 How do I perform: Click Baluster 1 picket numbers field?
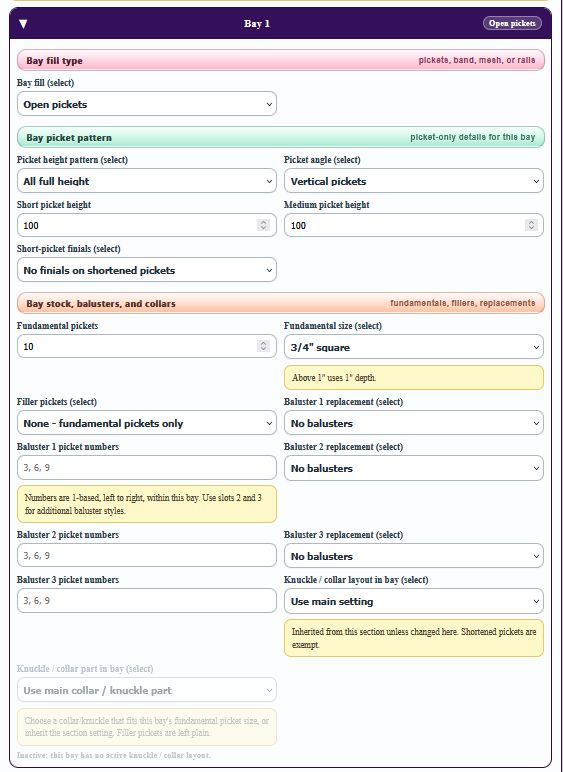point(147,467)
